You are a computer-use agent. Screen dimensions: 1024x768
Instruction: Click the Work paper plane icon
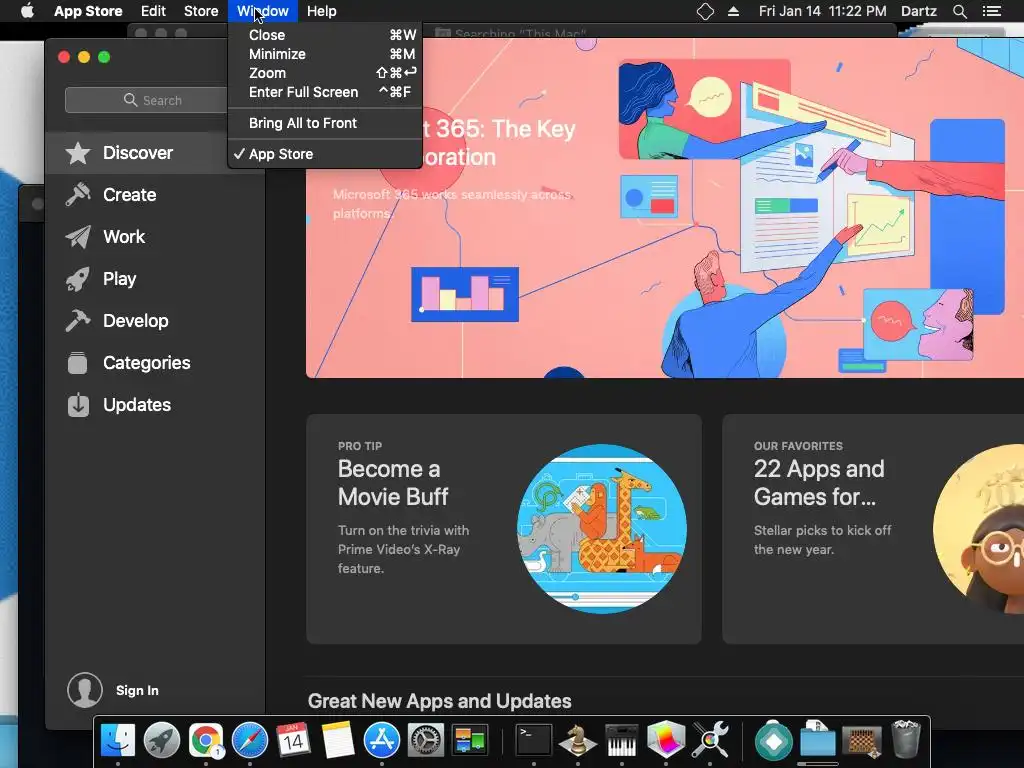coord(78,236)
